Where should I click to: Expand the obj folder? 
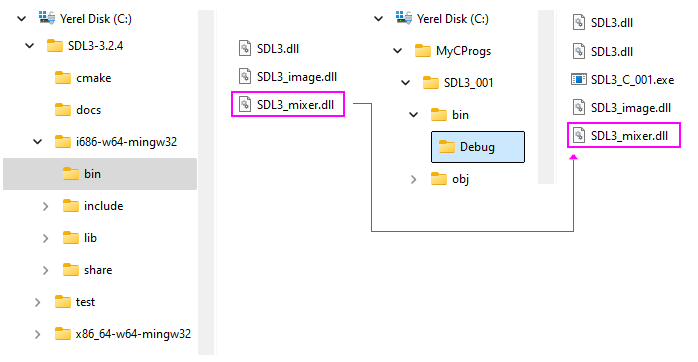tap(413, 179)
